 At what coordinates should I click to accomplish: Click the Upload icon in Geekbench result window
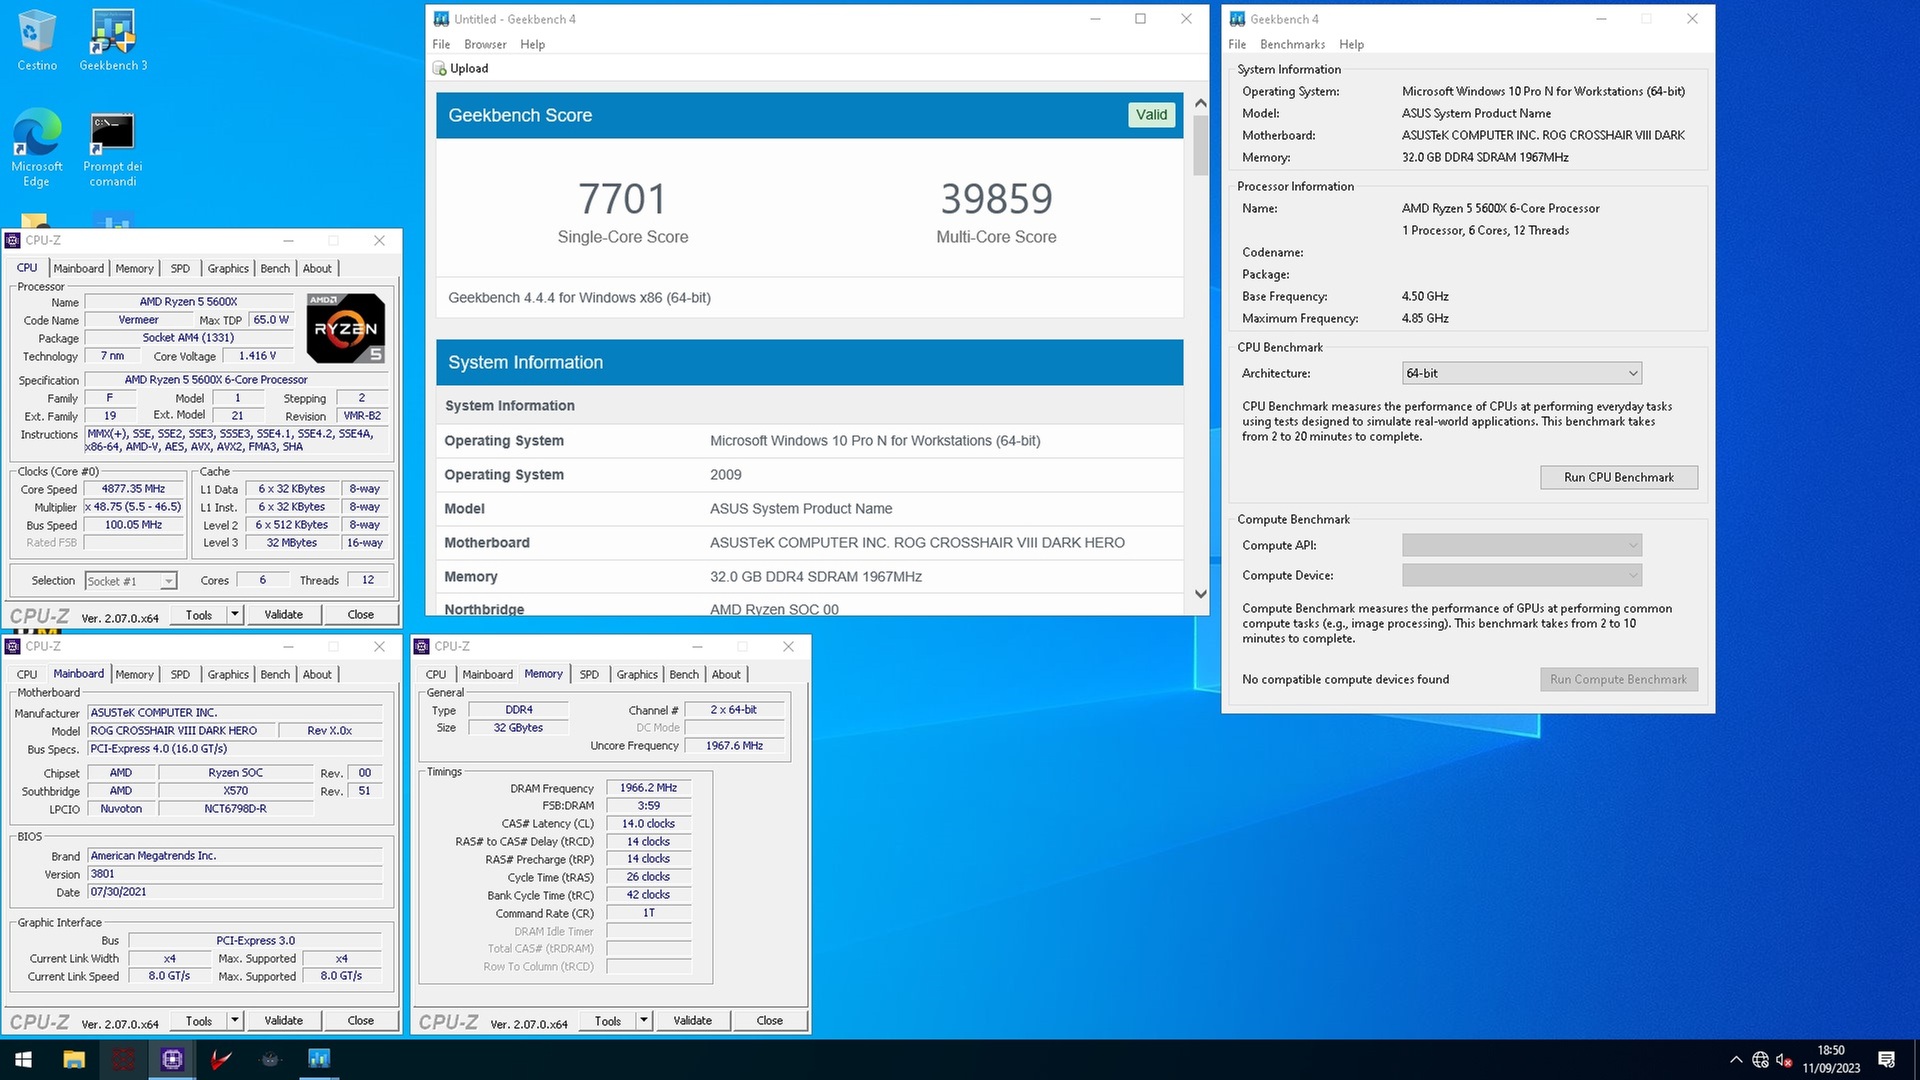pyautogui.click(x=440, y=68)
